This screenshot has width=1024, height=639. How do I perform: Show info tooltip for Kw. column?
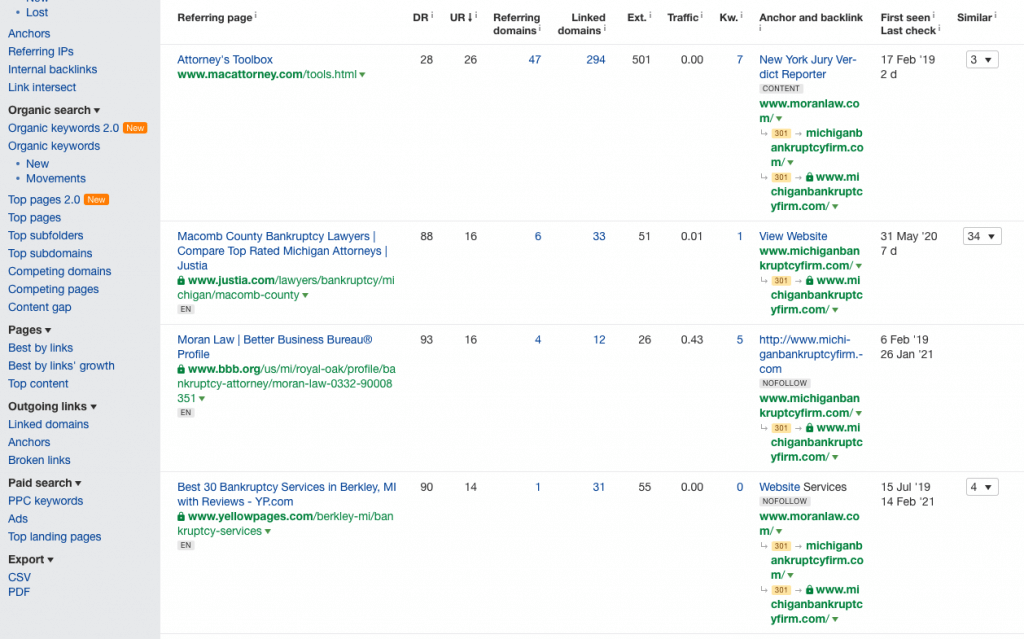click(741, 15)
